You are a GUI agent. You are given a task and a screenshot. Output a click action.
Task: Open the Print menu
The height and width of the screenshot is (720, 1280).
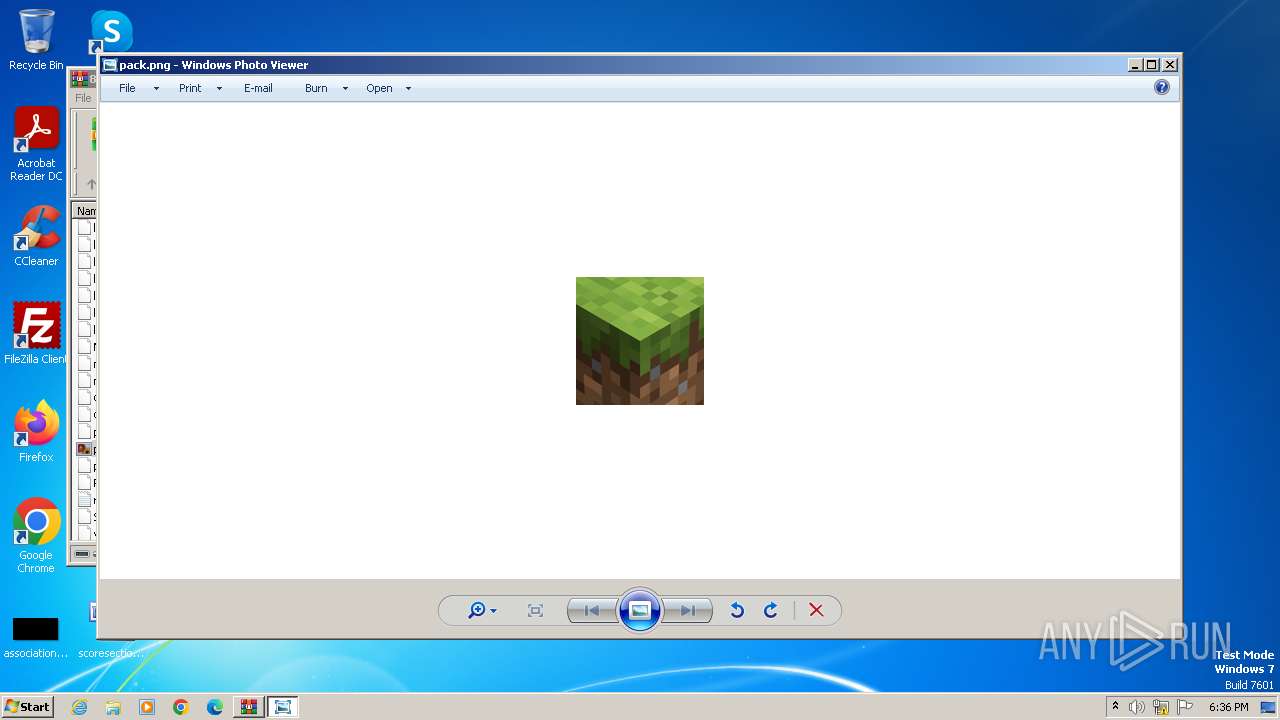[190, 88]
